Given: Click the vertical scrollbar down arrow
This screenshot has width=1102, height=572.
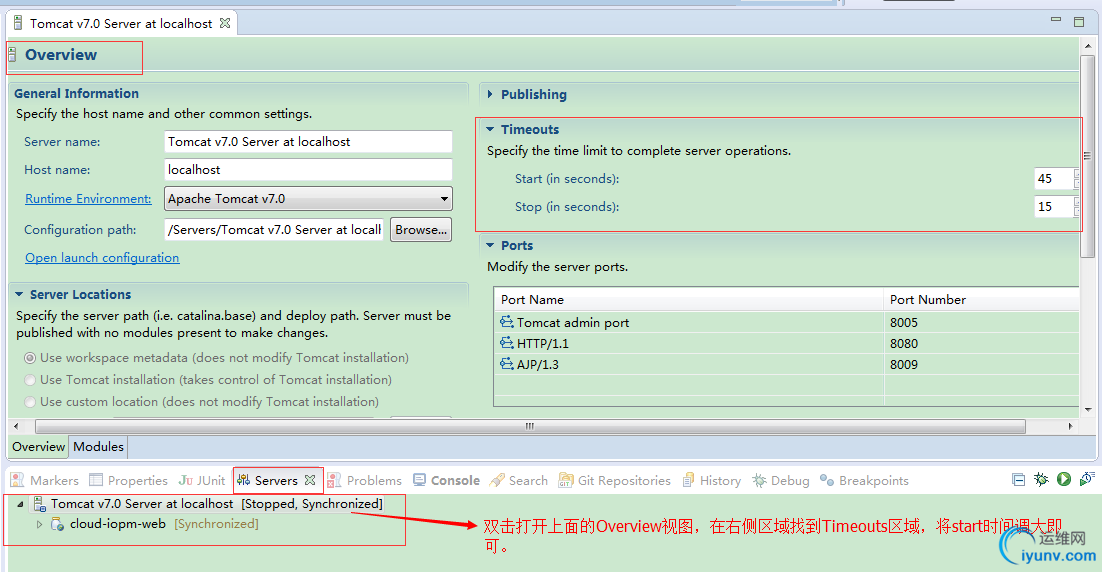Looking at the screenshot, I should point(1088,409).
